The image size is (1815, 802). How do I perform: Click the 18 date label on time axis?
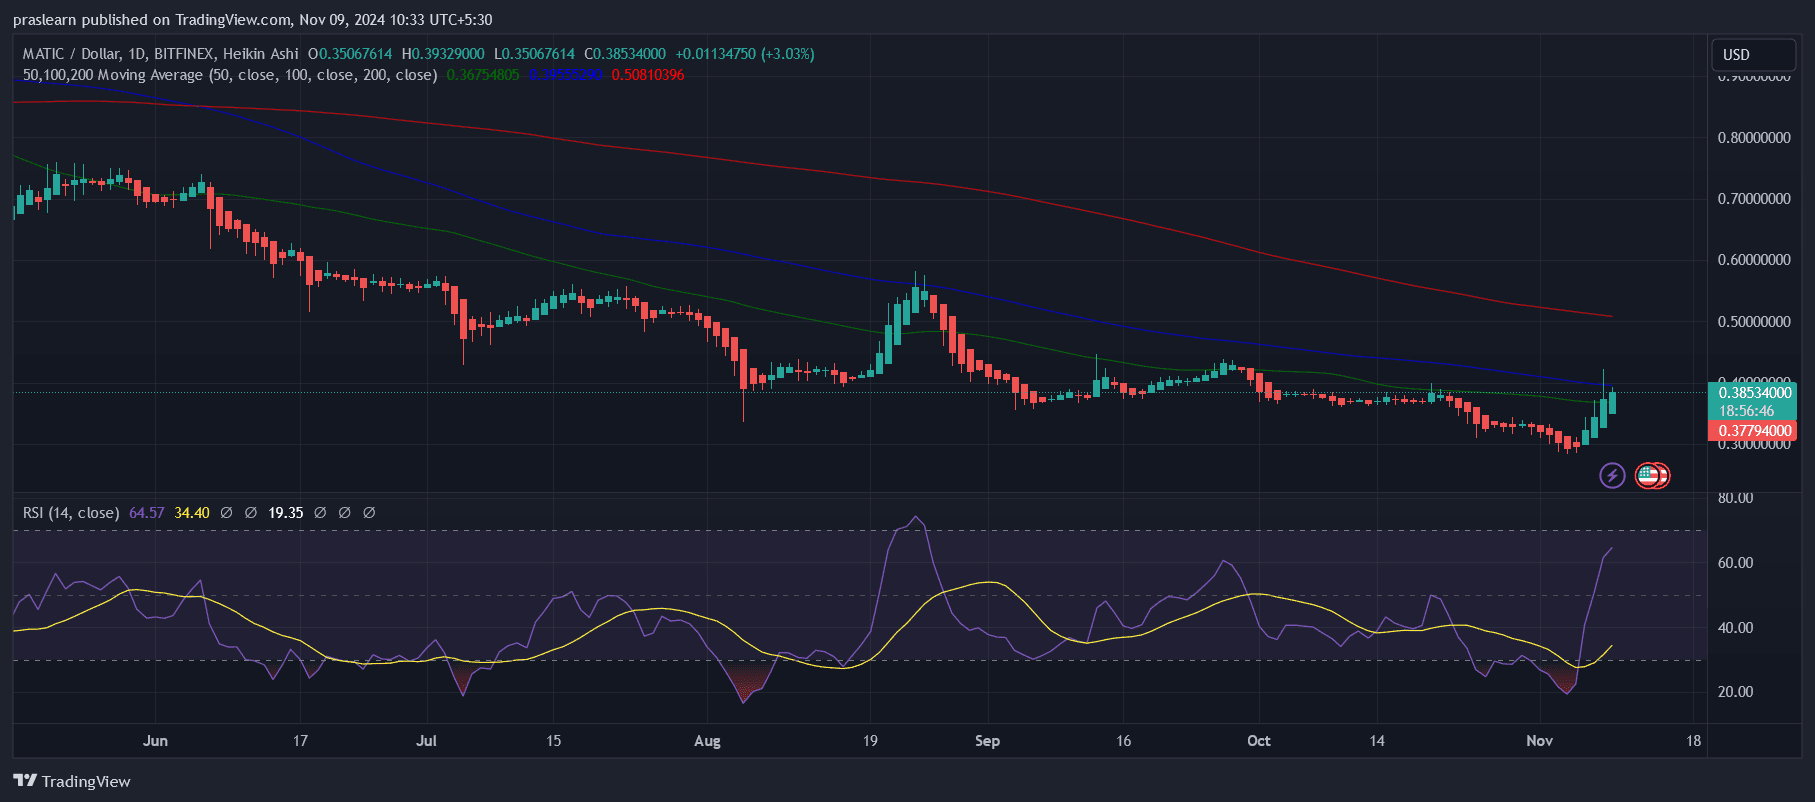[x=1693, y=741]
